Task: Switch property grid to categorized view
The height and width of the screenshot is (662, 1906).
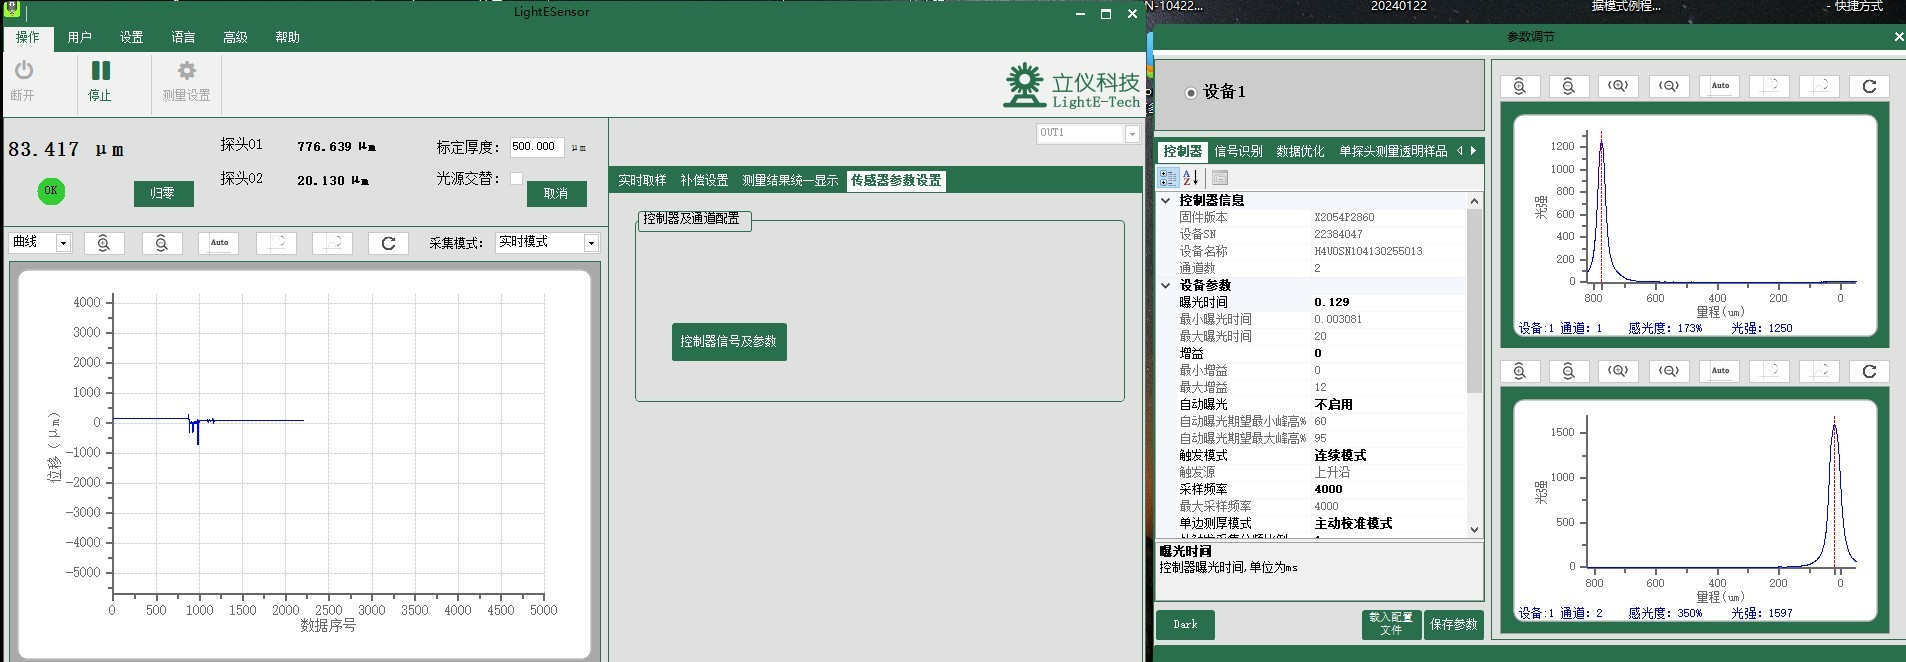Action: click(x=1167, y=178)
